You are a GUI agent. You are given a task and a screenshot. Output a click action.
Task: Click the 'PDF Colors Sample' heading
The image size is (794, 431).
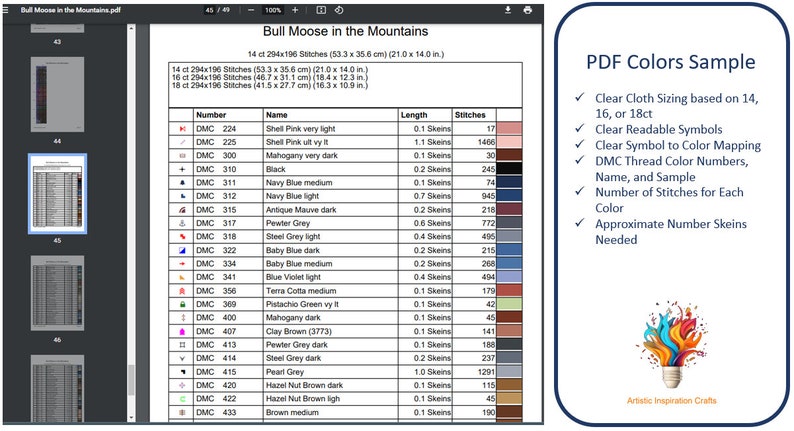(670, 62)
